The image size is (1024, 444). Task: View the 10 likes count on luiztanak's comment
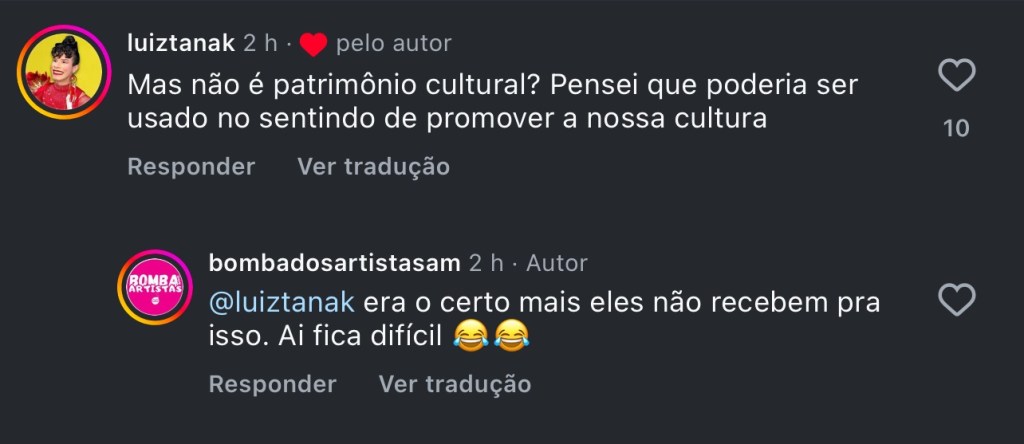[x=957, y=128]
